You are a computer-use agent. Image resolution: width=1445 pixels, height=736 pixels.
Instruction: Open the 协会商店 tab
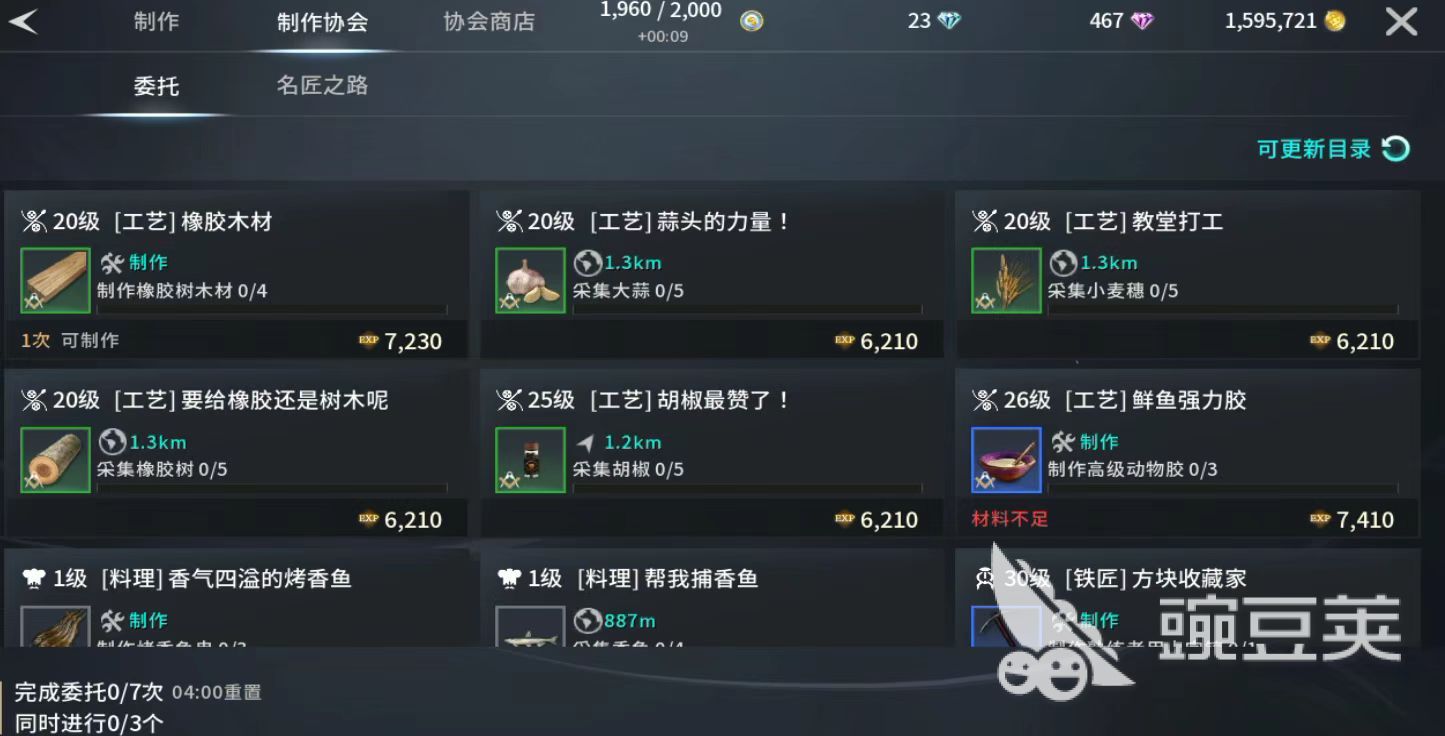489,21
